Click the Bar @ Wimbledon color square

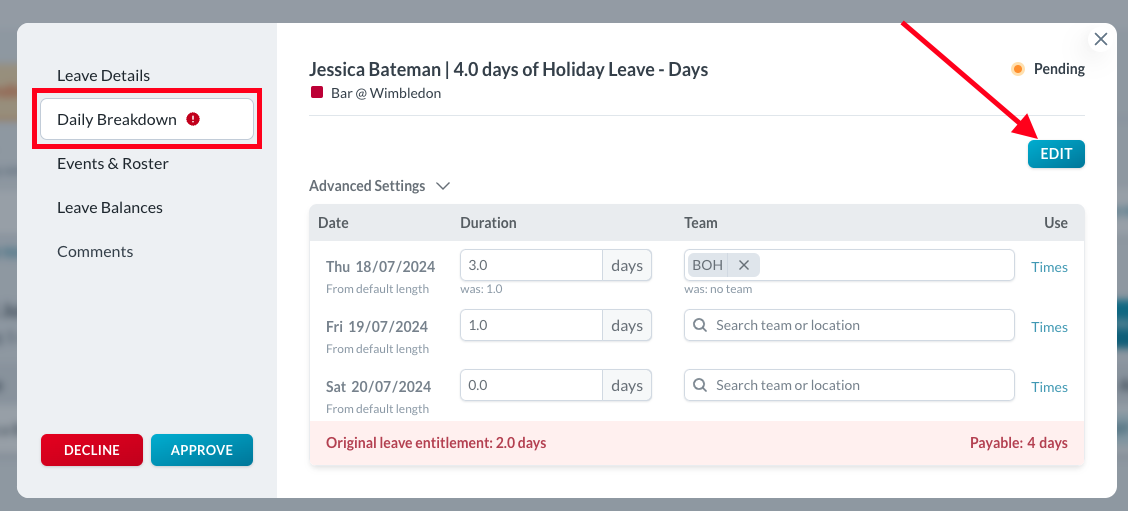pyautogui.click(x=317, y=93)
